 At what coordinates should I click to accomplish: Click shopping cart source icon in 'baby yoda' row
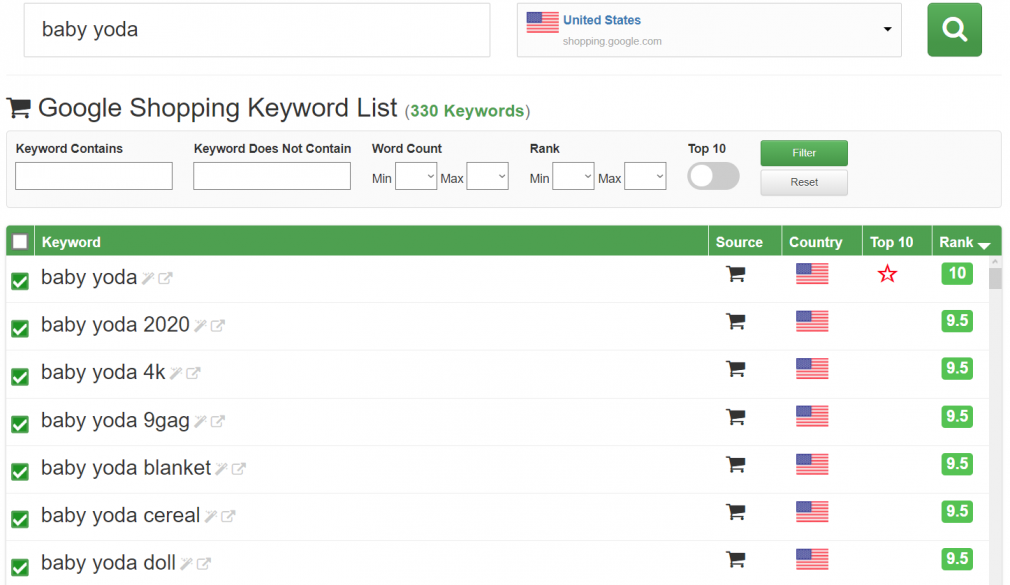(x=736, y=274)
